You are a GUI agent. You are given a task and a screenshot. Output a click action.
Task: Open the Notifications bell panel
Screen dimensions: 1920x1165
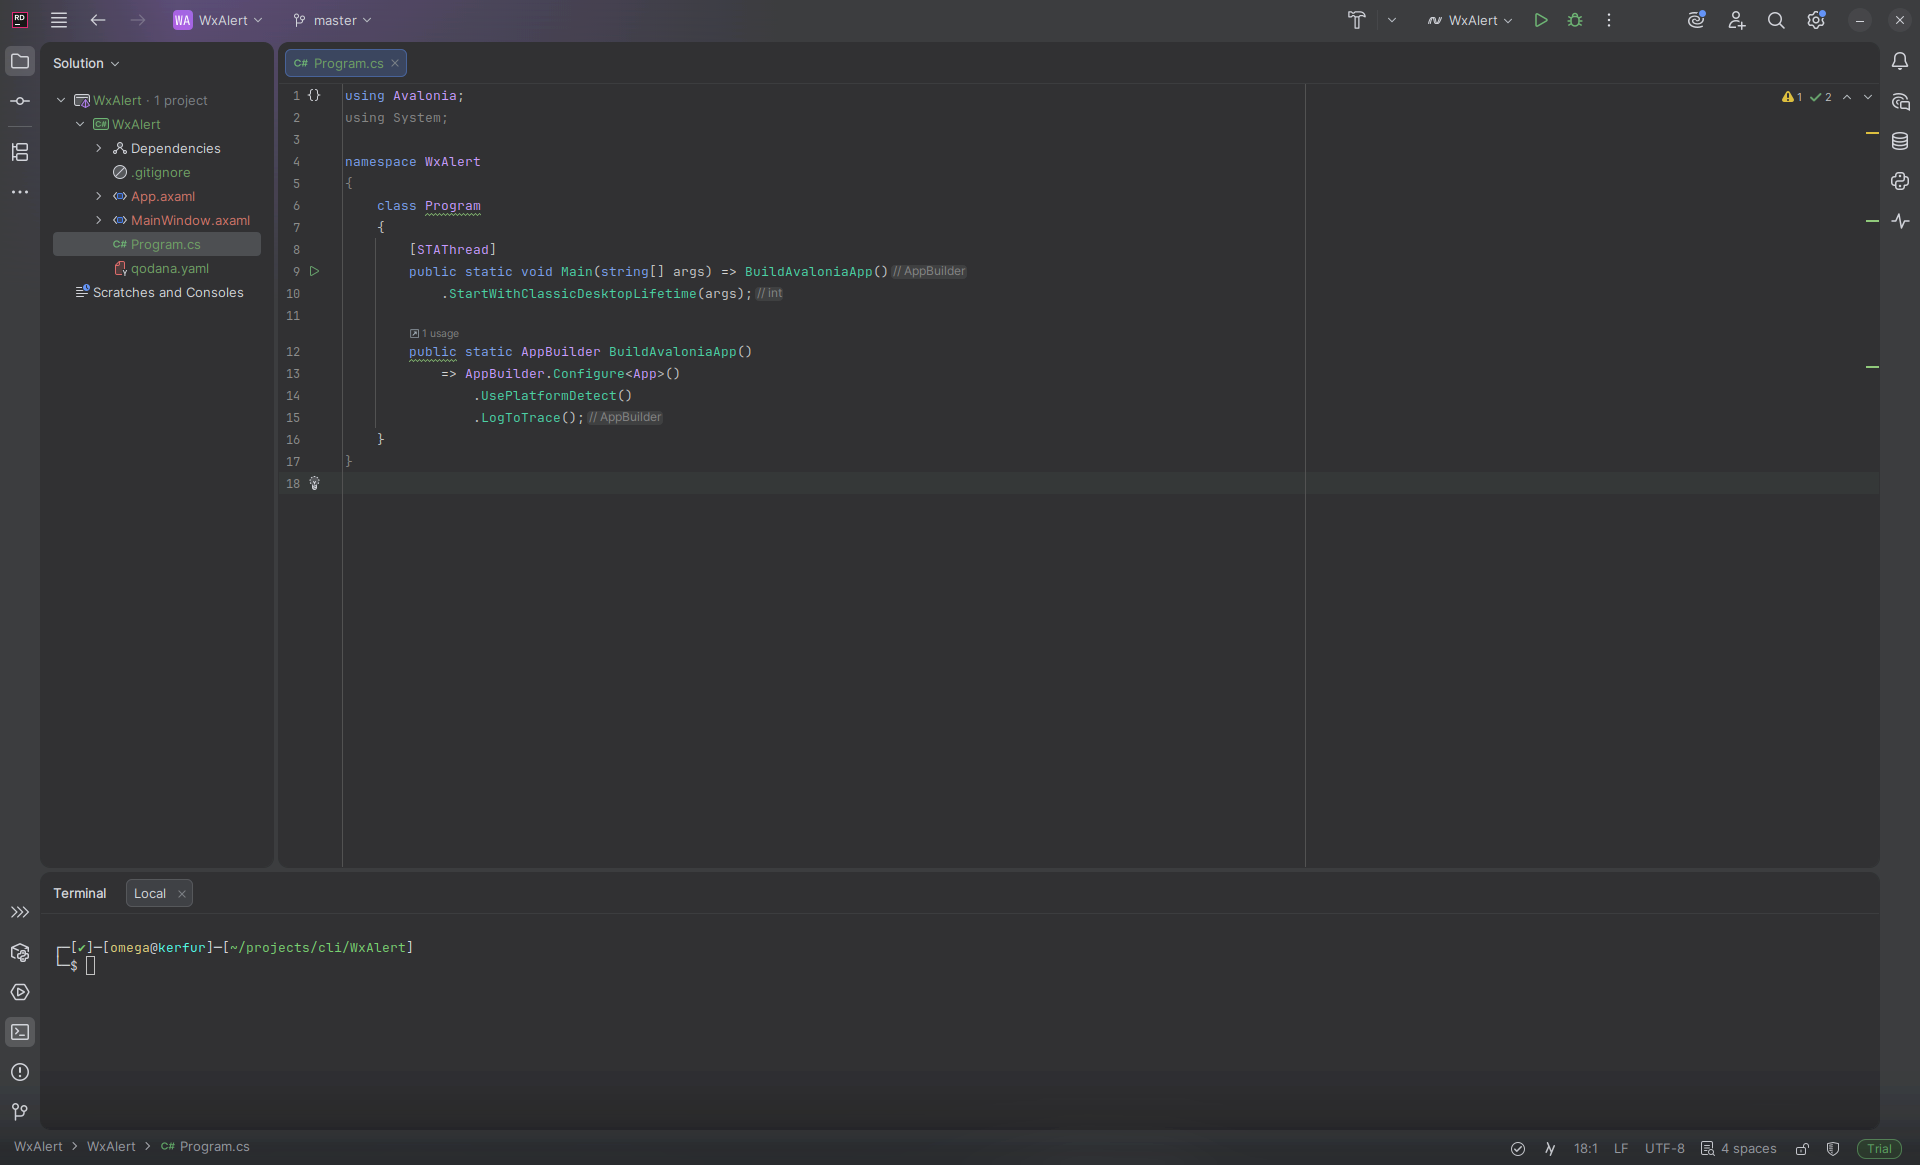(x=1900, y=62)
